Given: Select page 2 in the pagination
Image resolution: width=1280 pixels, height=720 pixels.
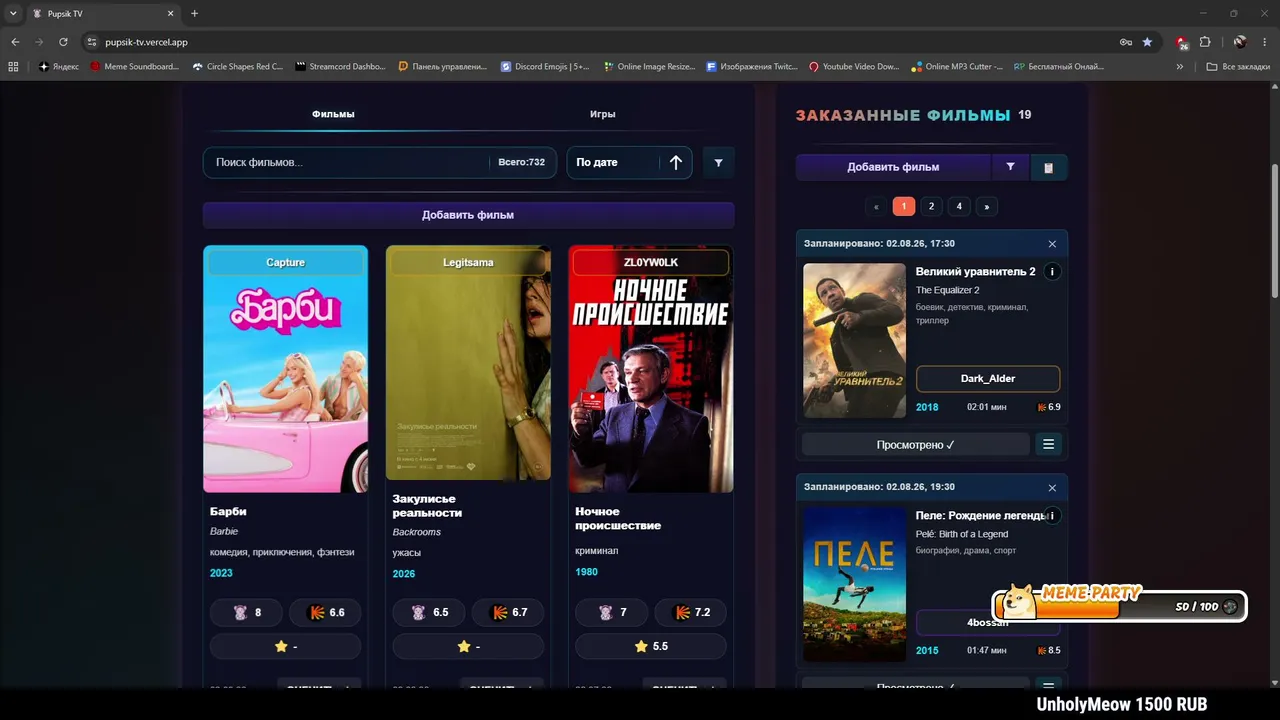Looking at the screenshot, I should (931, 206).
